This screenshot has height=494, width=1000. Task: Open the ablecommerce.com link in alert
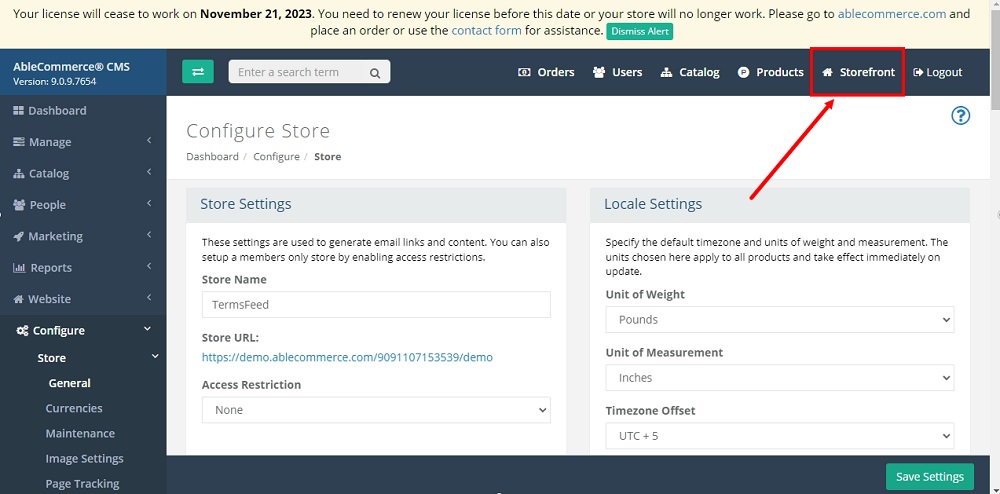click(892, 13)
